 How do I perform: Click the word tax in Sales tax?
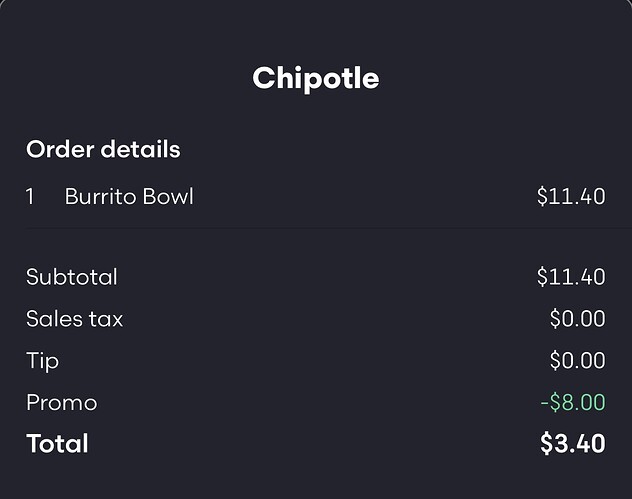(x=106, y=319)
